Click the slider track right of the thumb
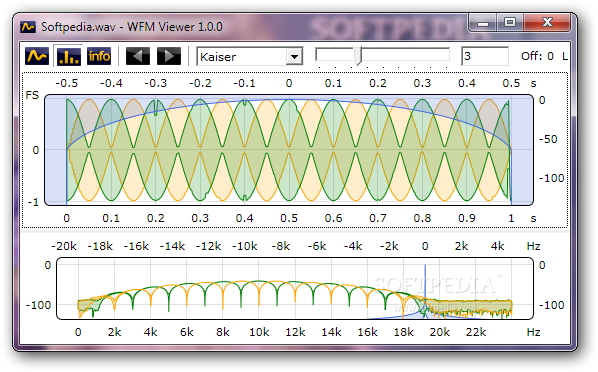This screenshot has height=372, width=598. point(405,54)
